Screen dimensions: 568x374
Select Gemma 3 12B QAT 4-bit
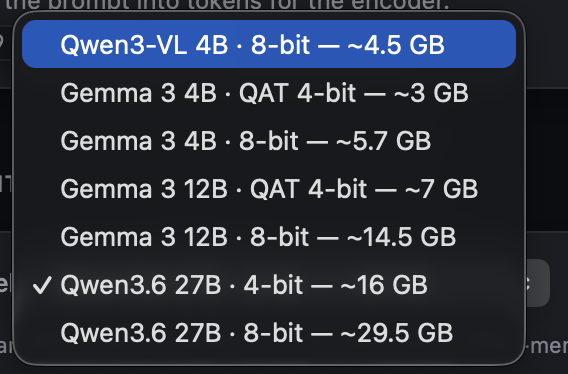click(269, 188)
